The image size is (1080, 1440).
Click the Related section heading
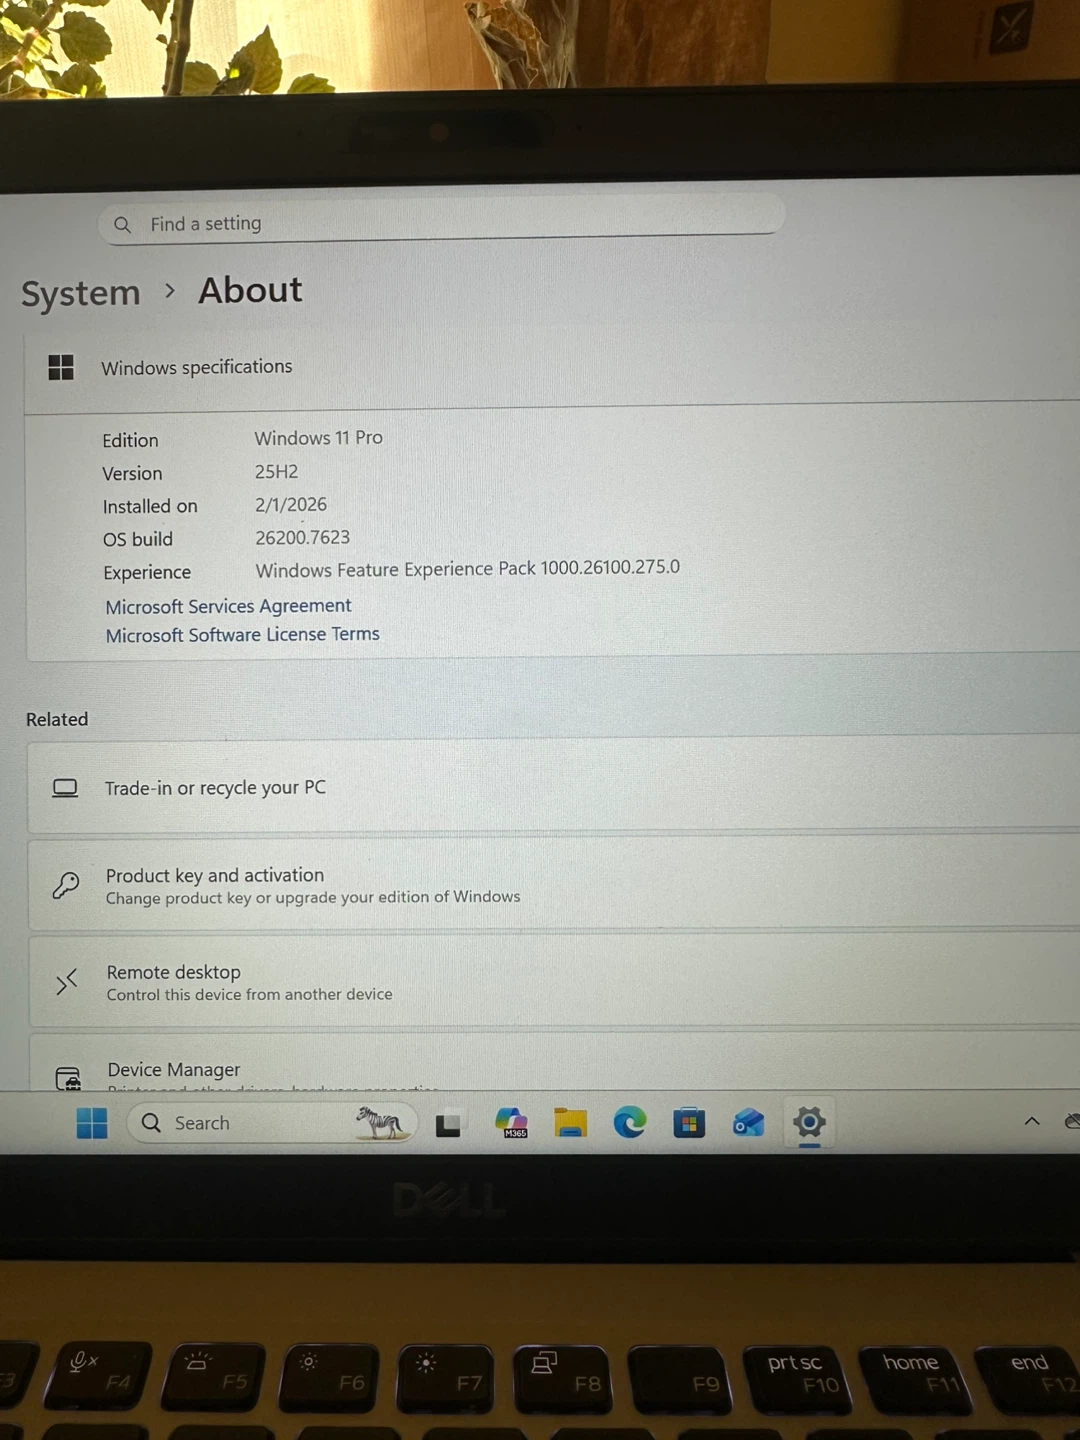tap(57, 719)
